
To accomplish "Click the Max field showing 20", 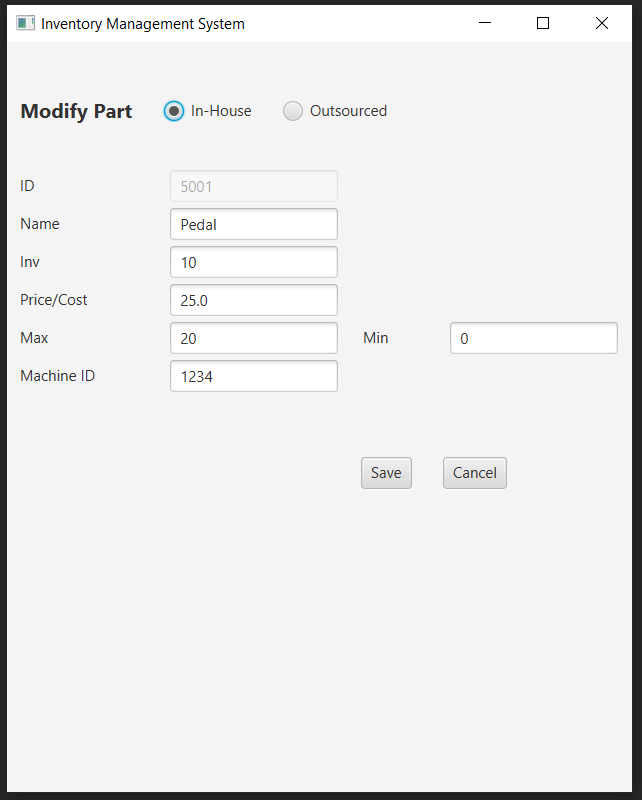I will click(x=253, y=338).
